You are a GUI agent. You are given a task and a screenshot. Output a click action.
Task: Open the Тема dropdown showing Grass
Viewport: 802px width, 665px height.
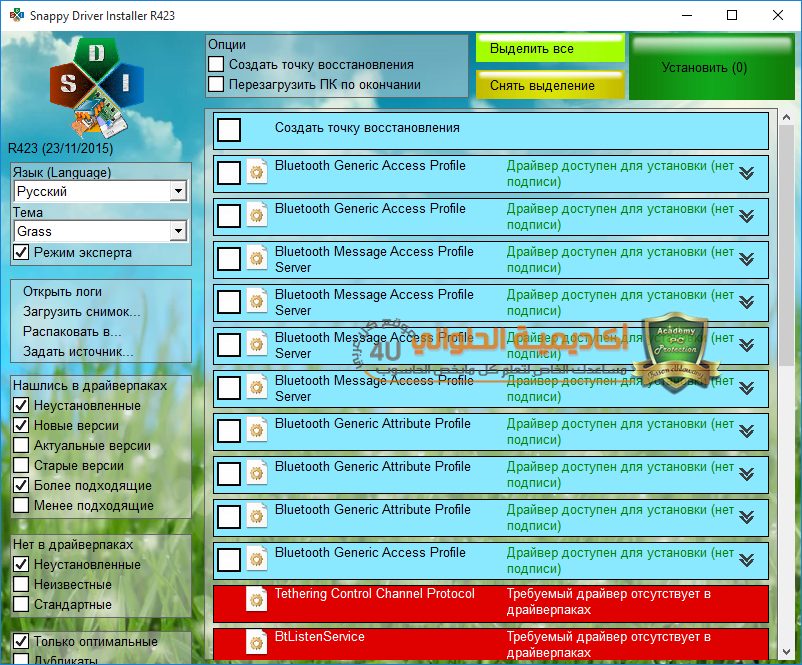pyautogui.click(x=178, y=231)
